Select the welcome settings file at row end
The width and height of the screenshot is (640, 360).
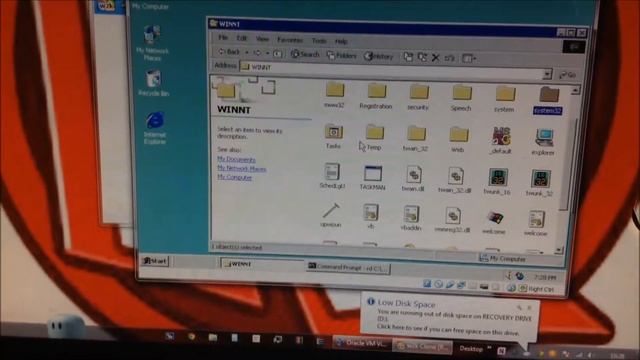536,223
